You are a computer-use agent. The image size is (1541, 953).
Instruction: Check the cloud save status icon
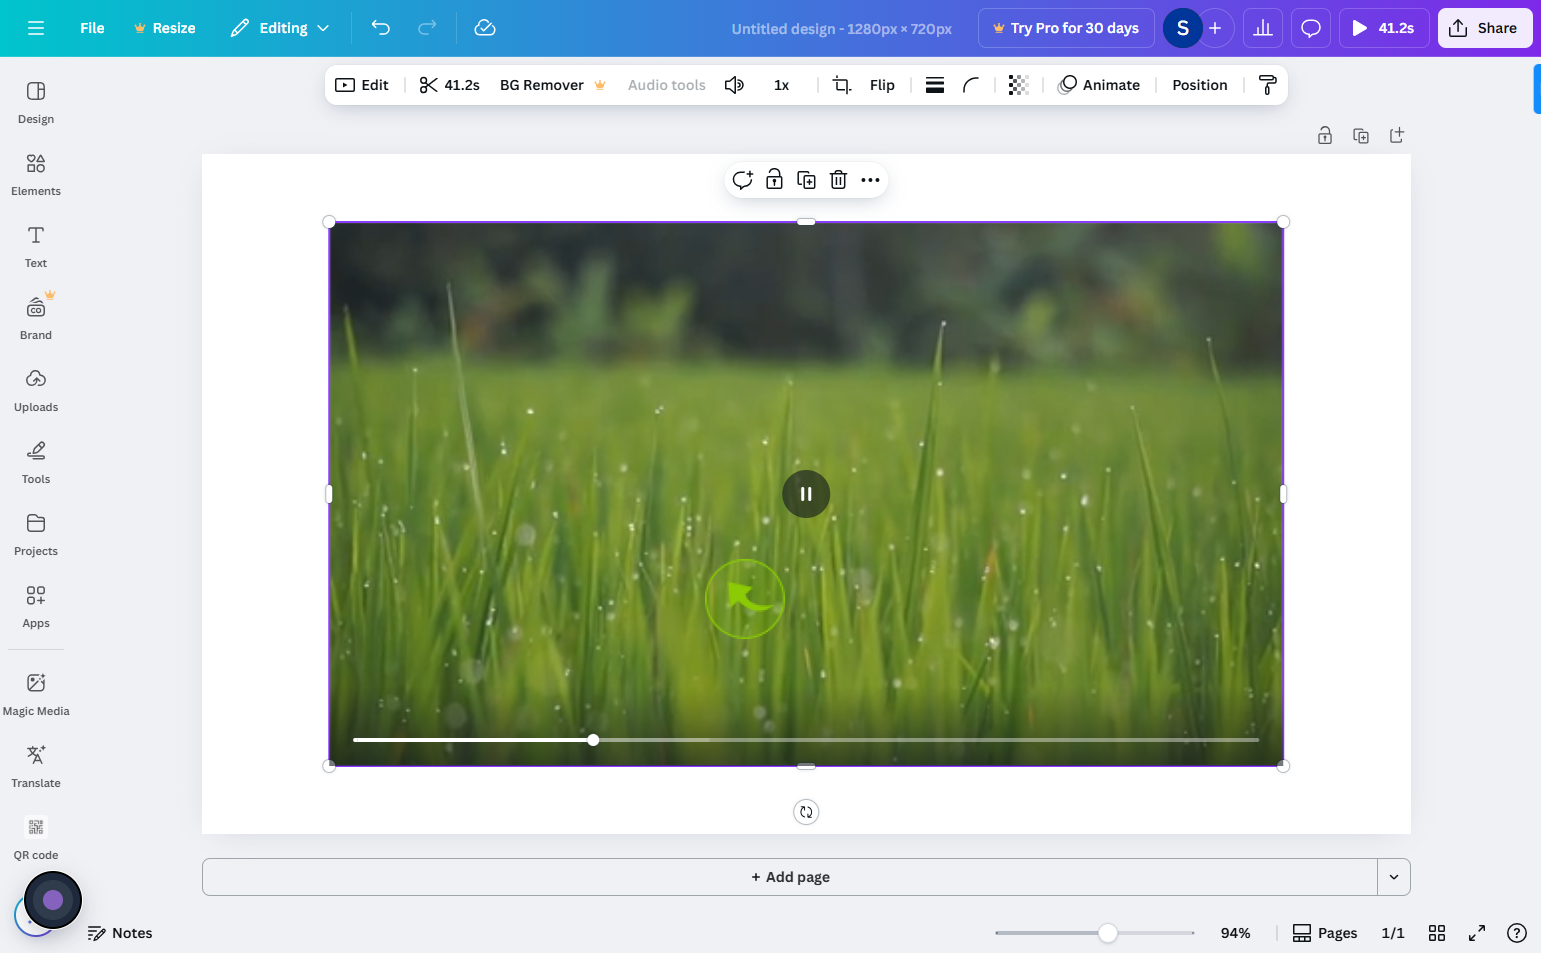pyautogui.click(x=485, y=28)
